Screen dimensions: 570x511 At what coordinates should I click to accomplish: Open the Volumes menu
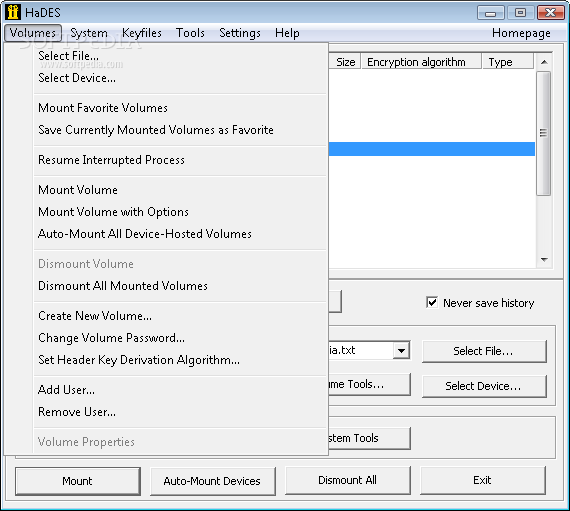33,33
